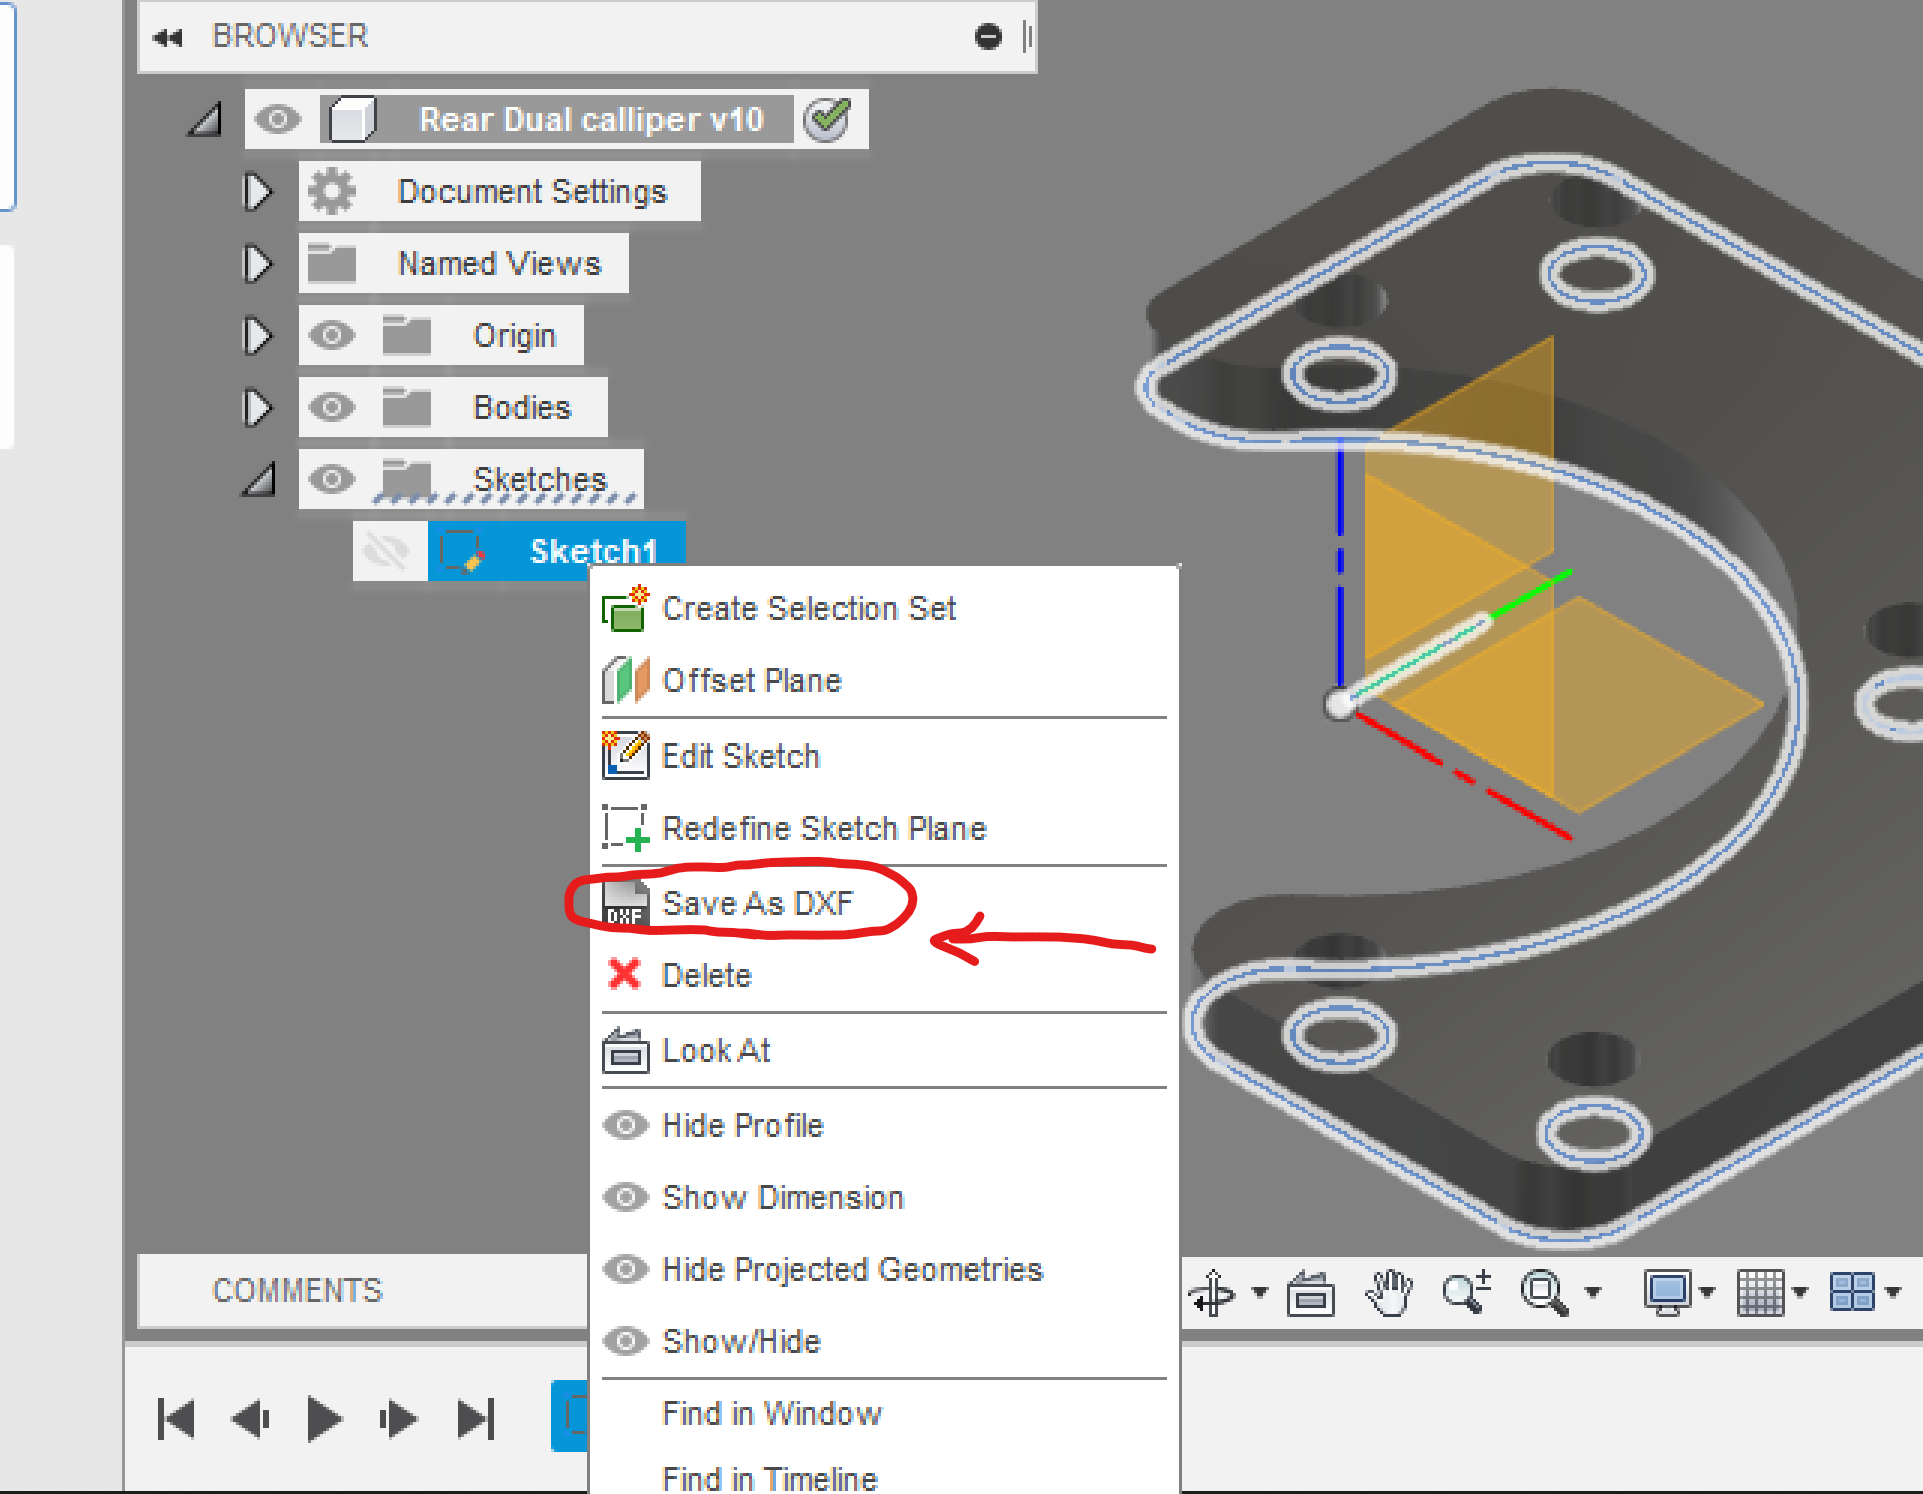Open Display Settings monitor icon
Screen dimensions: 1923x1494
point(1667,1293)
